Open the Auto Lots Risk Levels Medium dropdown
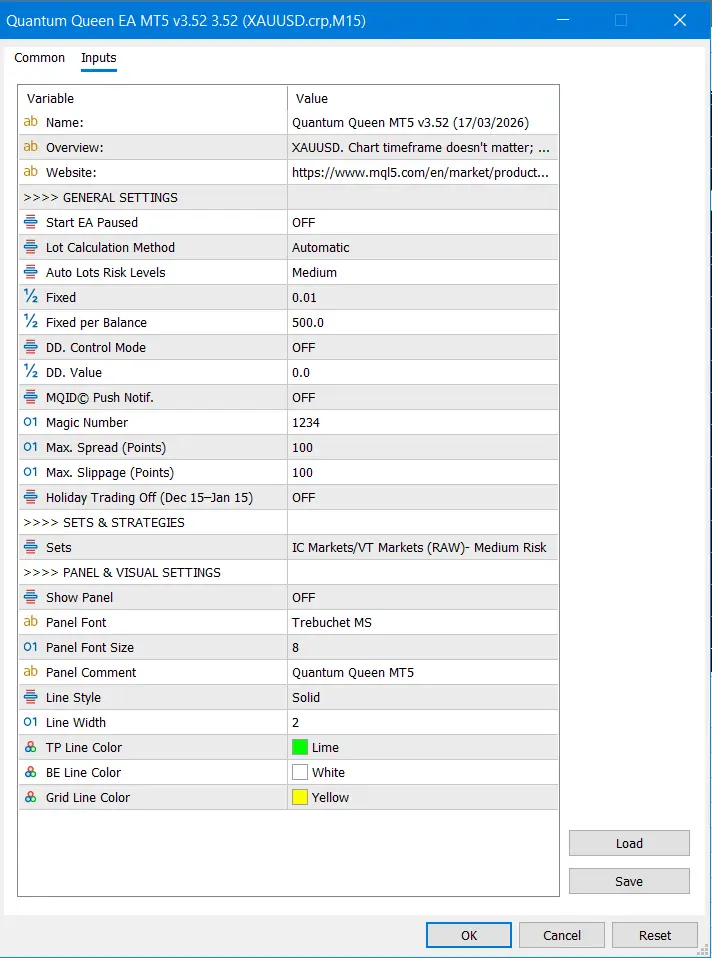This screenshot has width=712, height=958. (423, 272)
